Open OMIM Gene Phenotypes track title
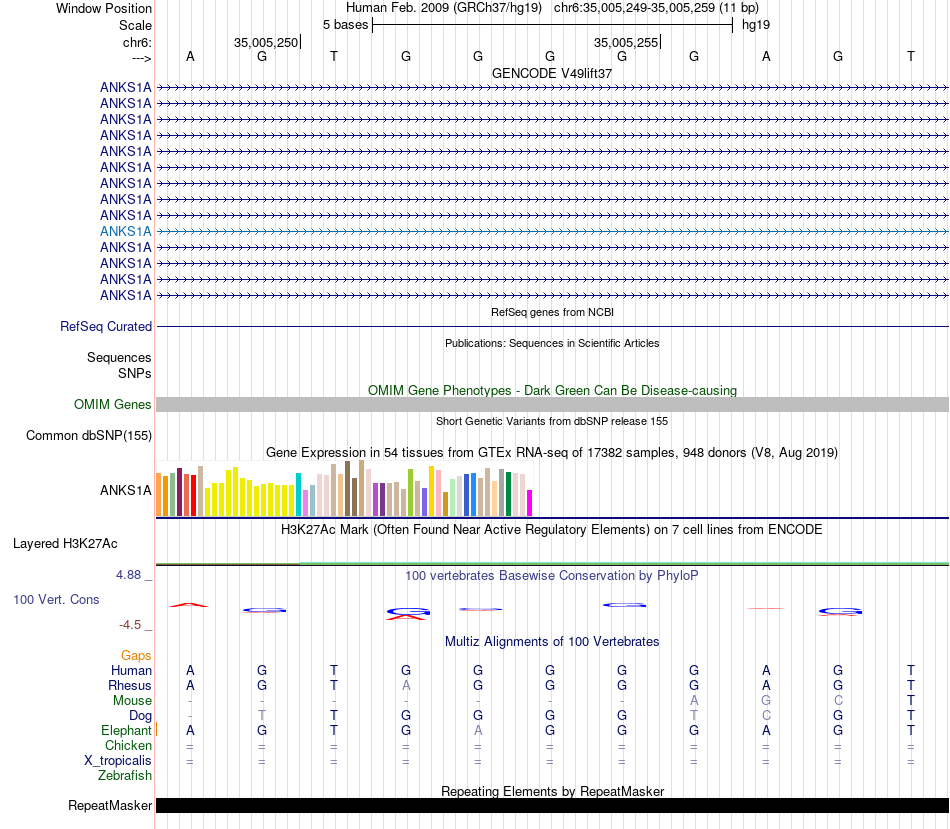This screenshot has width=950, height=829. (x=552, y=390)
